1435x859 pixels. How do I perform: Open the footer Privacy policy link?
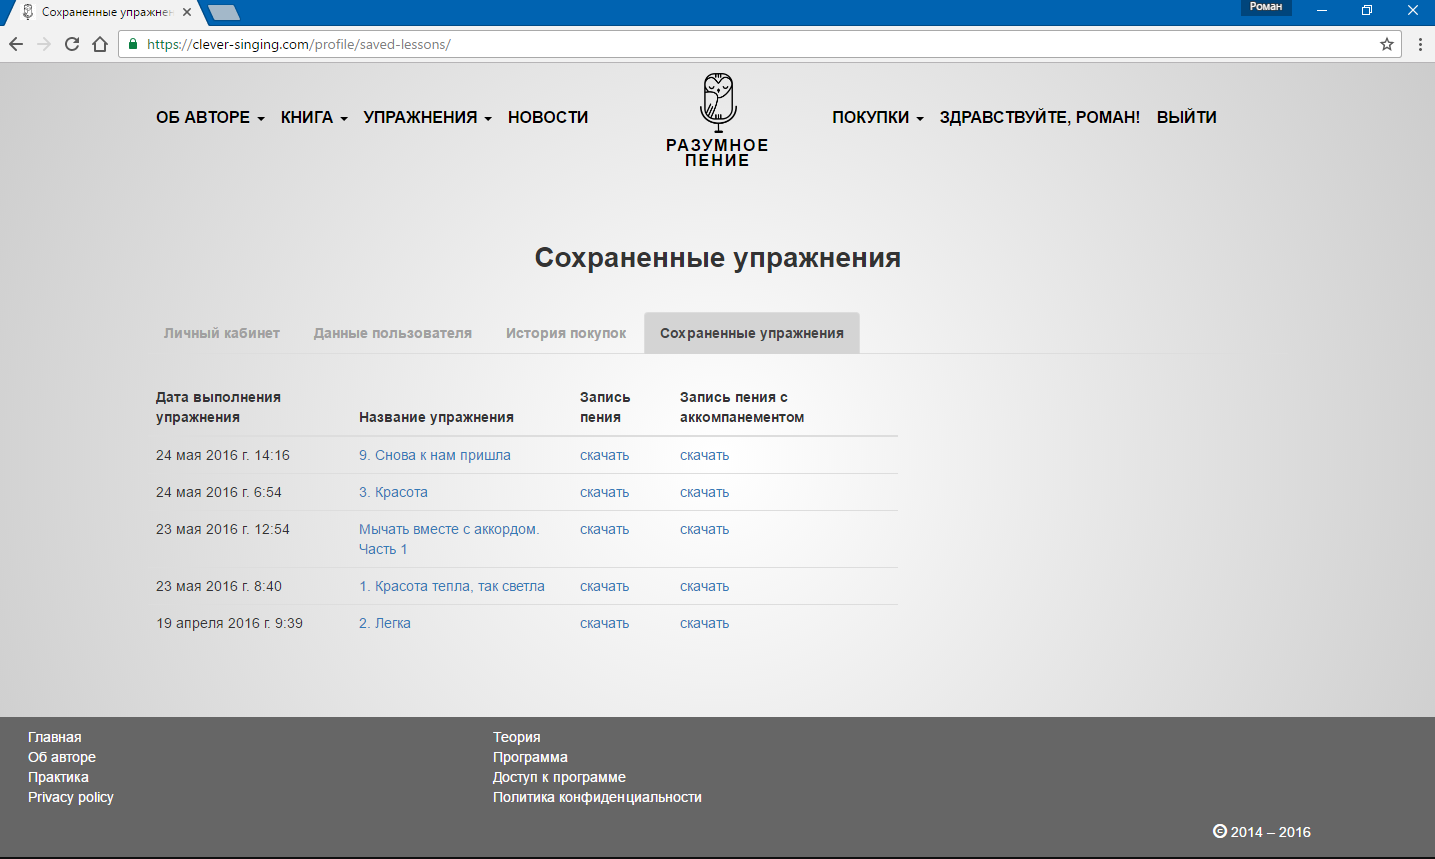point(71,797)
